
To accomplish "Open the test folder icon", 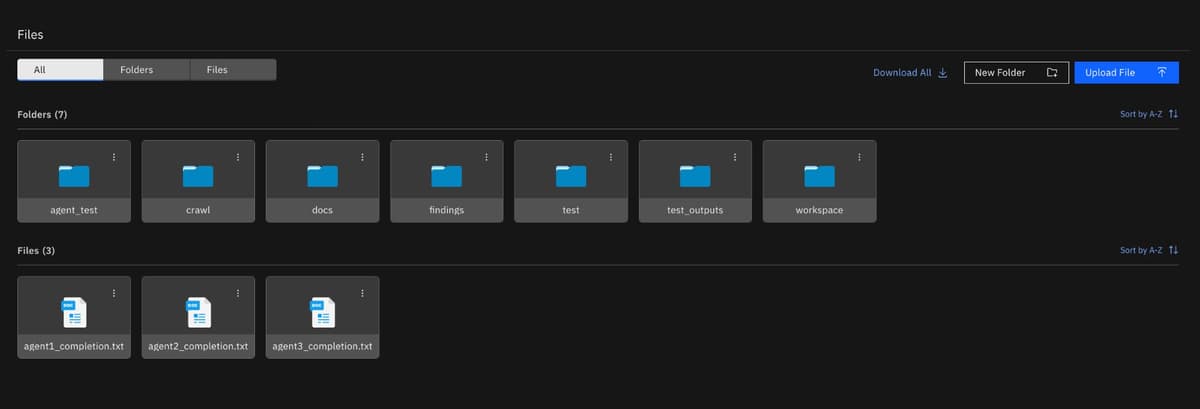I will coord(571,176).
